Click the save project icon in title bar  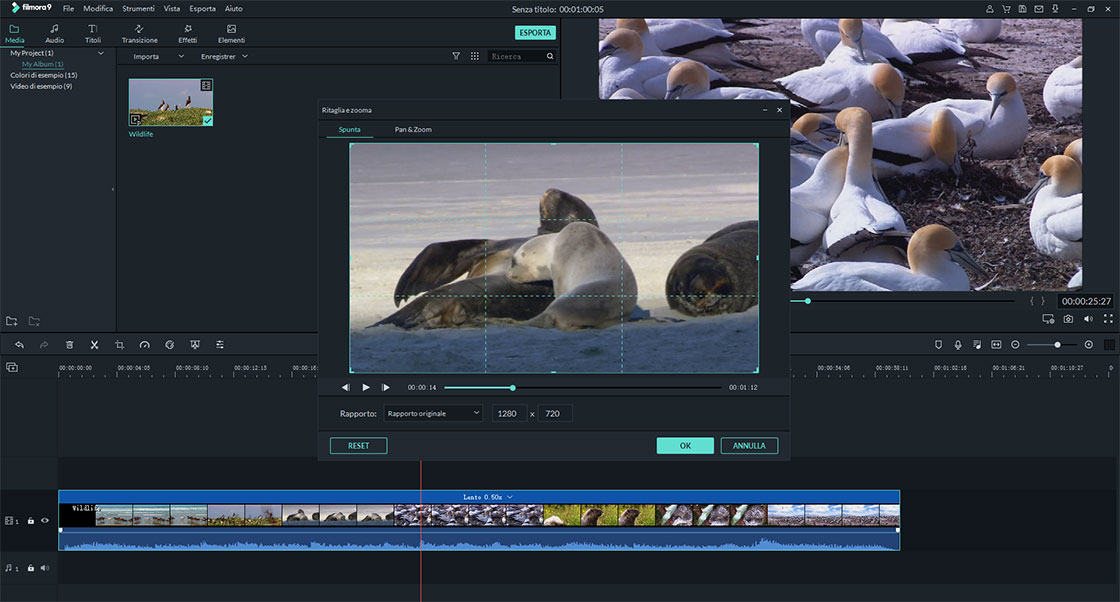[1022, 9]
